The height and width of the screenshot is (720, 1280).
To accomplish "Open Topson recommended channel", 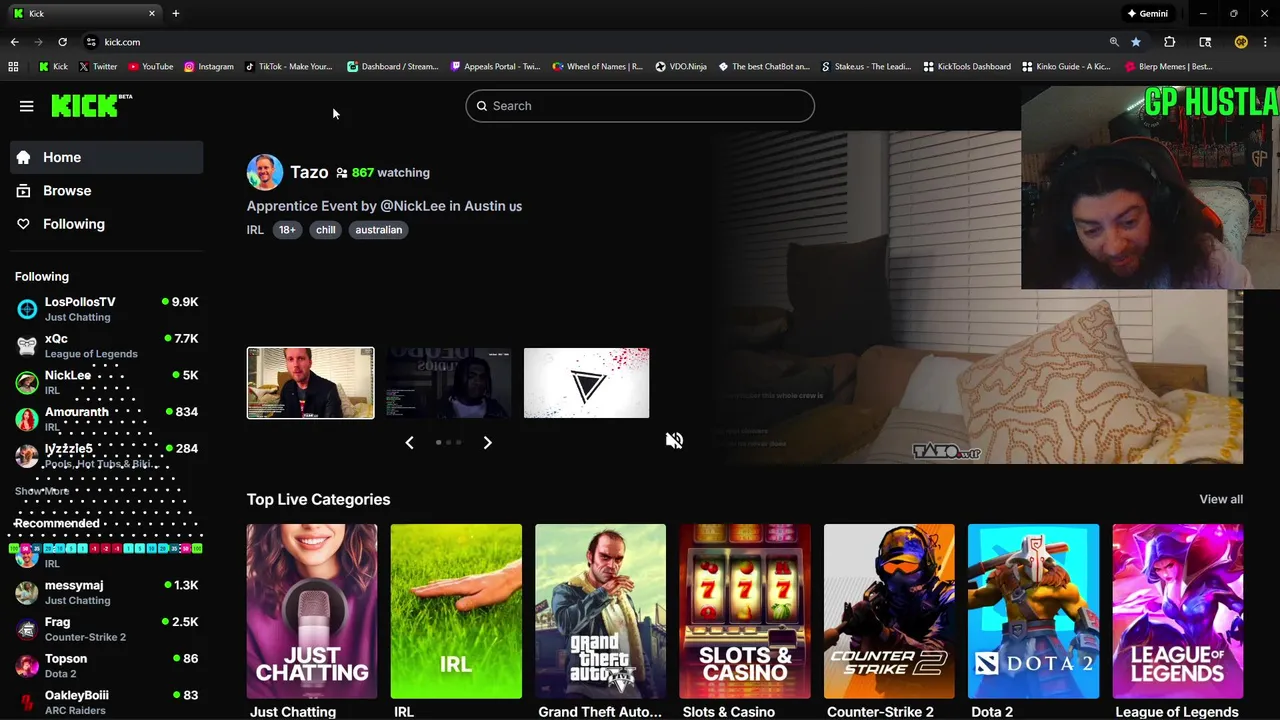I will pyautogui.click(x=107, y=665).
